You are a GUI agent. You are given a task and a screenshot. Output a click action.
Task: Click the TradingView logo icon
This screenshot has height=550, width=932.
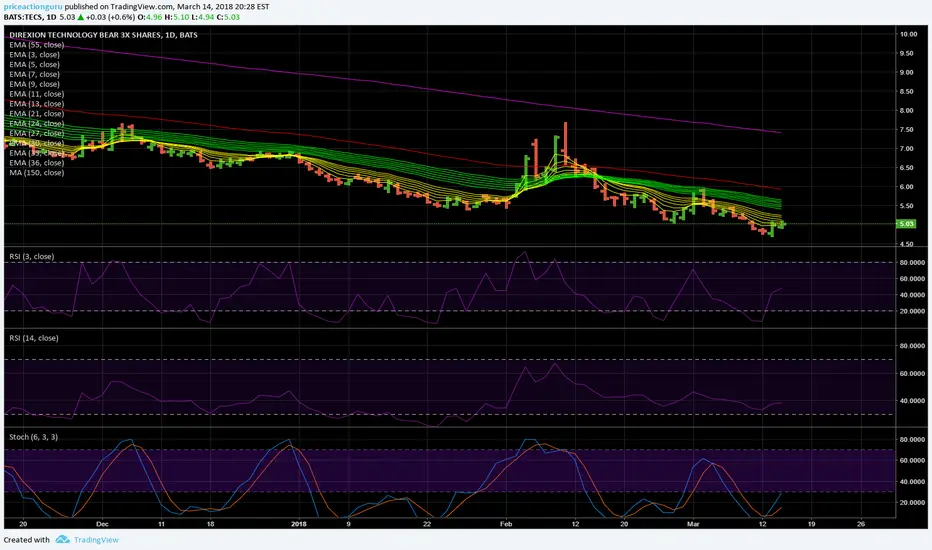(62, 539)
